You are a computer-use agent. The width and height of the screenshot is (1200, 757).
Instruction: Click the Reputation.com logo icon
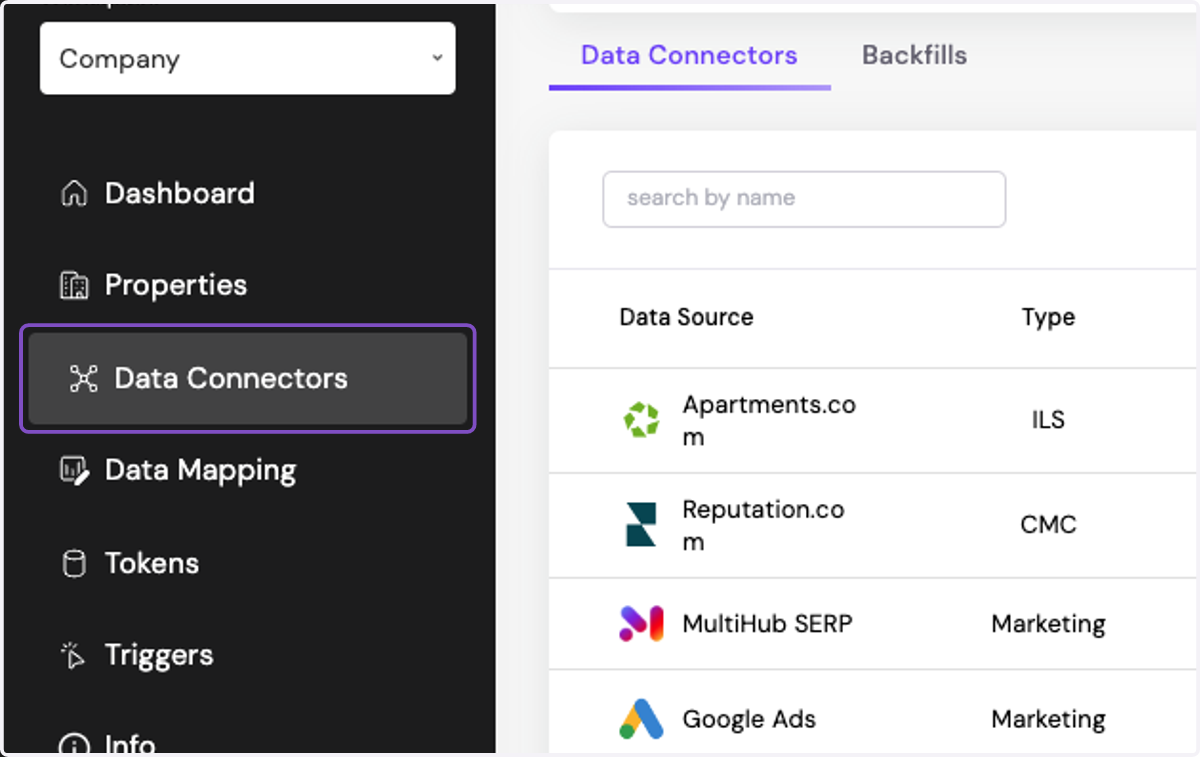point(641,525)
